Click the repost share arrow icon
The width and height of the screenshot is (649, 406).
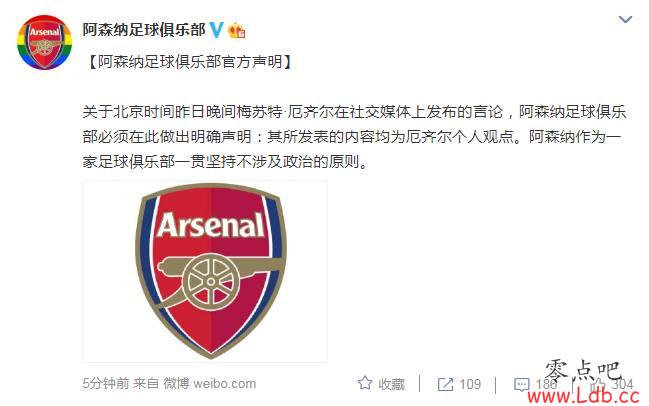(x=445, y=384)
